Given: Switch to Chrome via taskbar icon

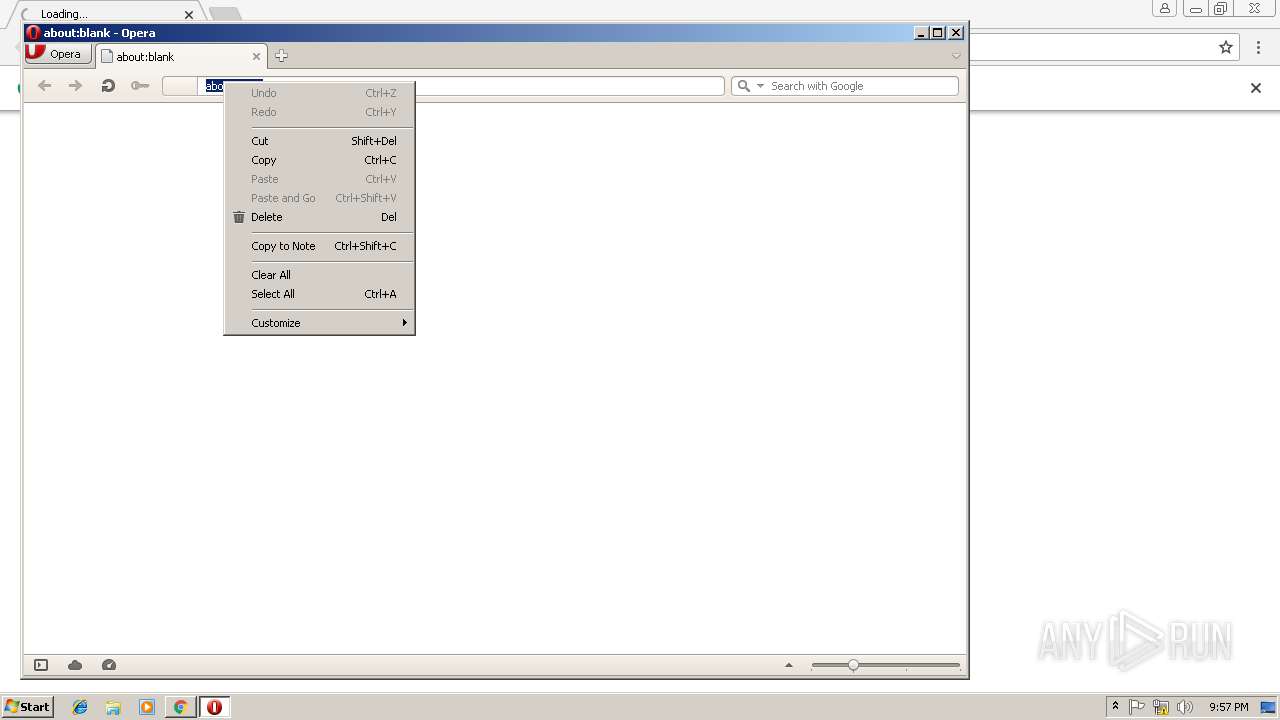Looking at the screenshot, I should (181, 707).
